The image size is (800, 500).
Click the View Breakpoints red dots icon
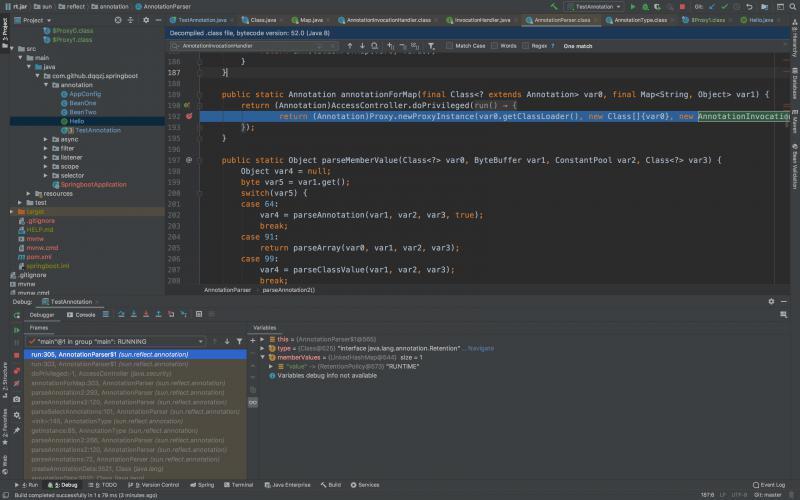[16, 369]
